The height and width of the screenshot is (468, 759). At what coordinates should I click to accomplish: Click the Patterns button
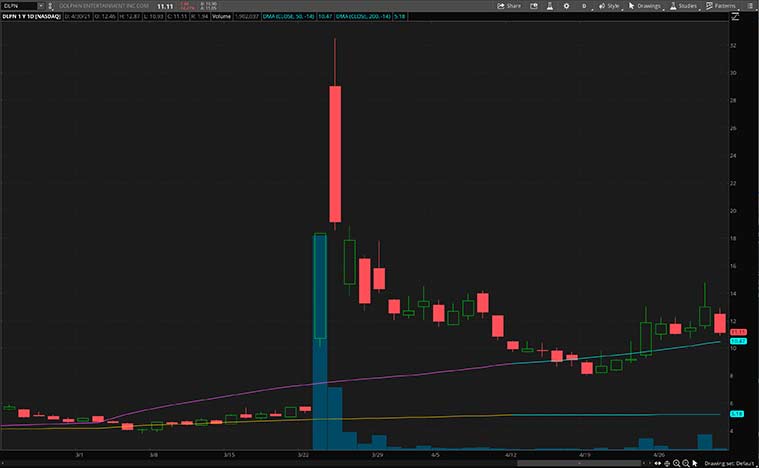tap(721, 5)
